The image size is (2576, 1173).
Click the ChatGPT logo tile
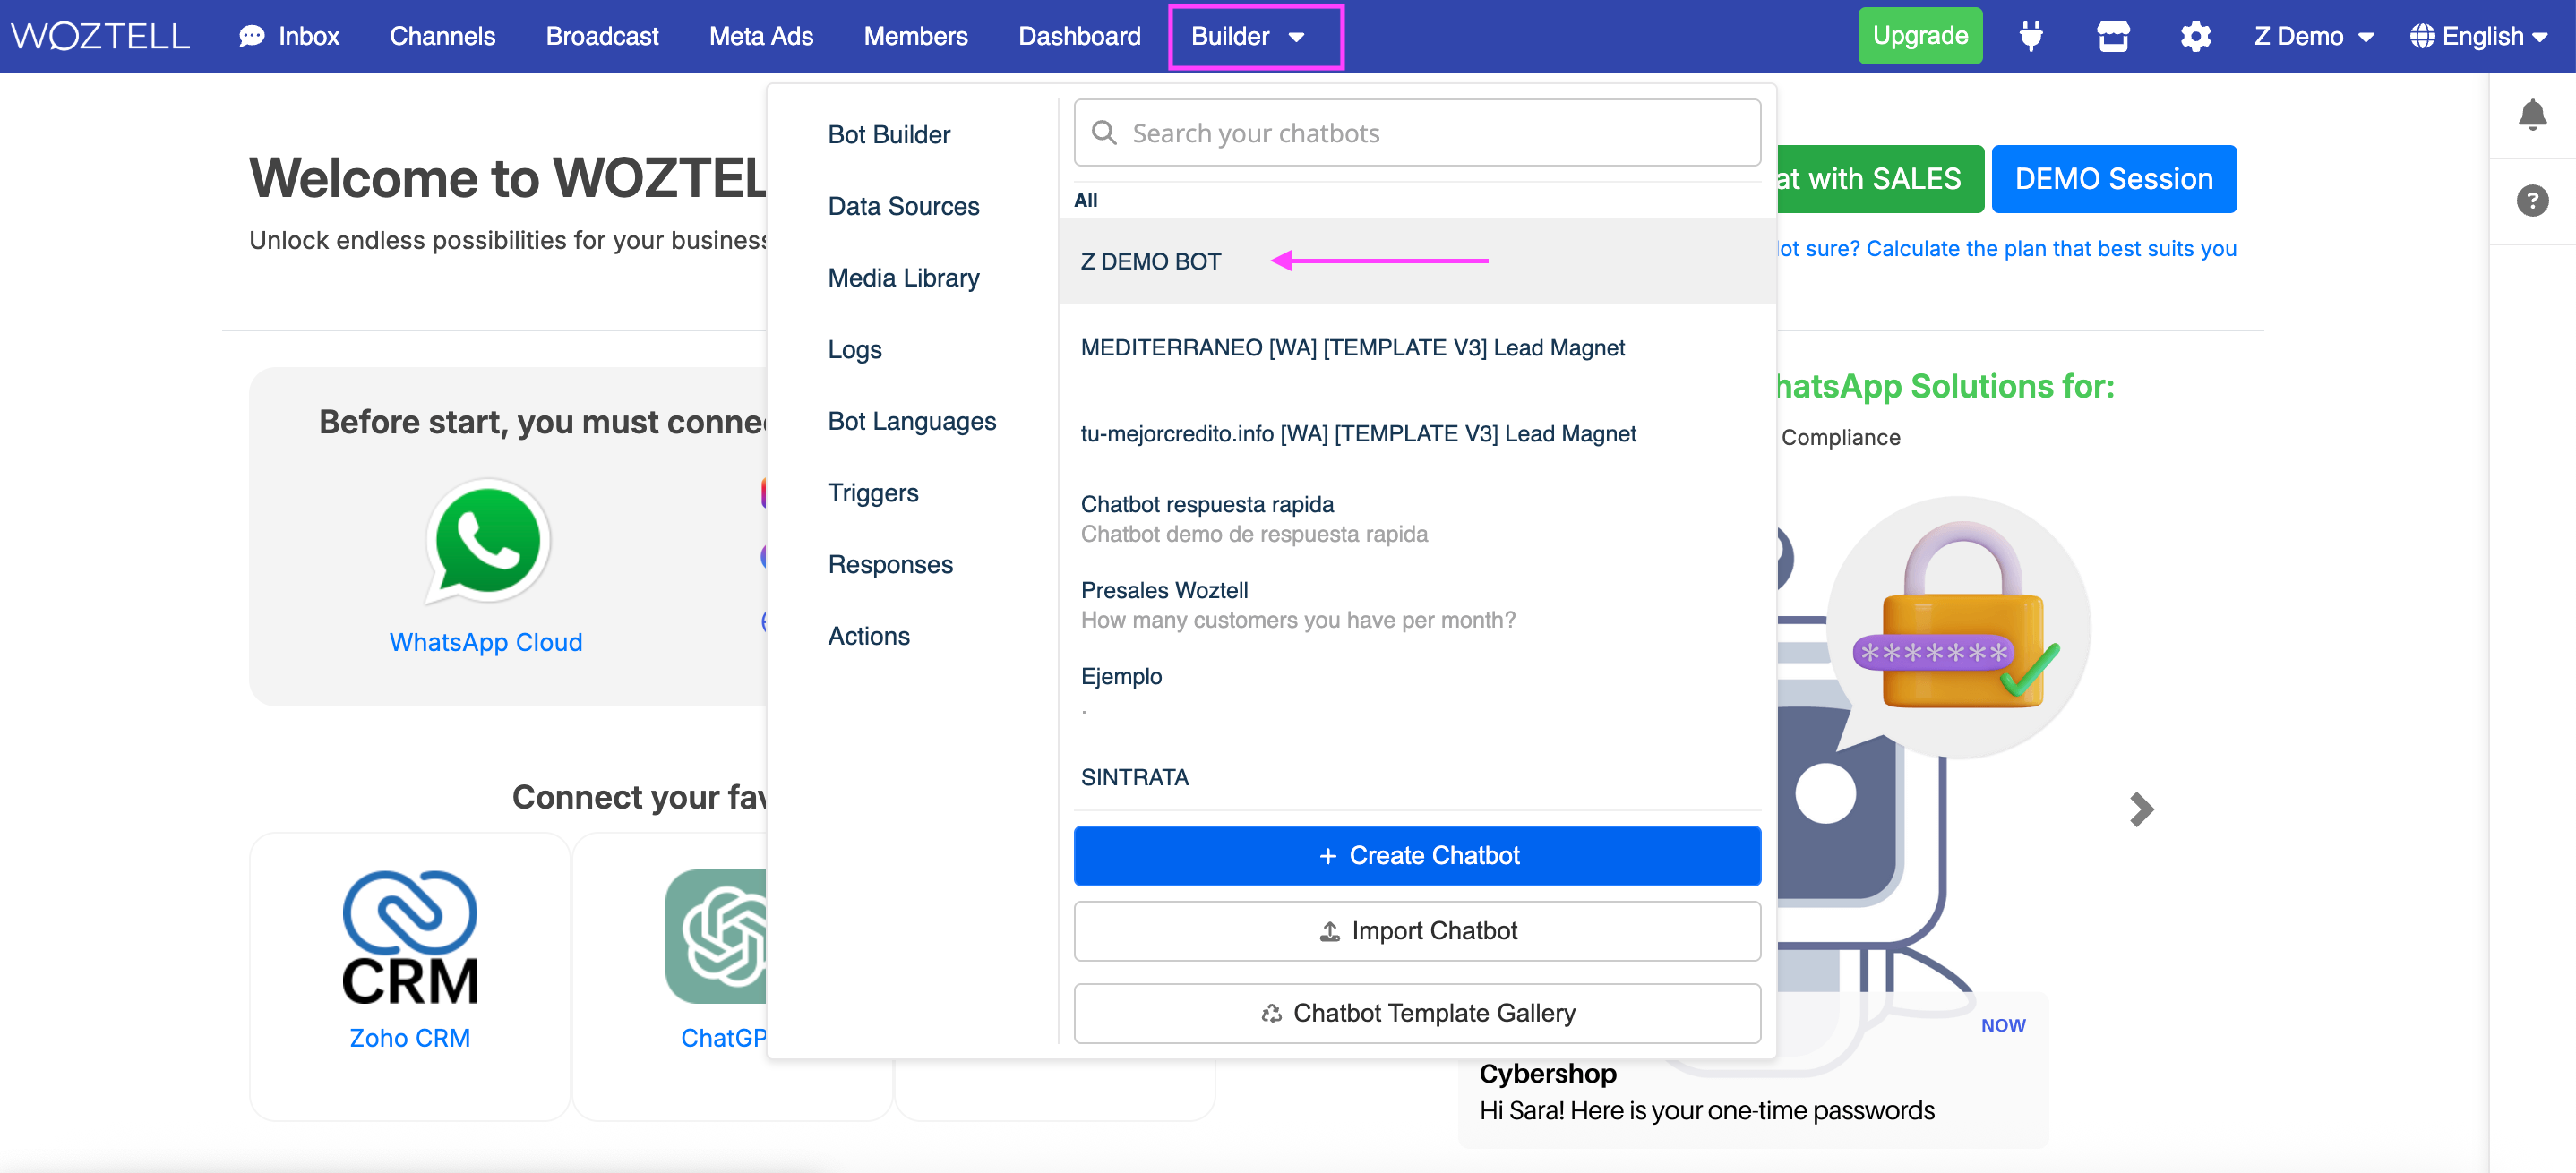point(717,937)
